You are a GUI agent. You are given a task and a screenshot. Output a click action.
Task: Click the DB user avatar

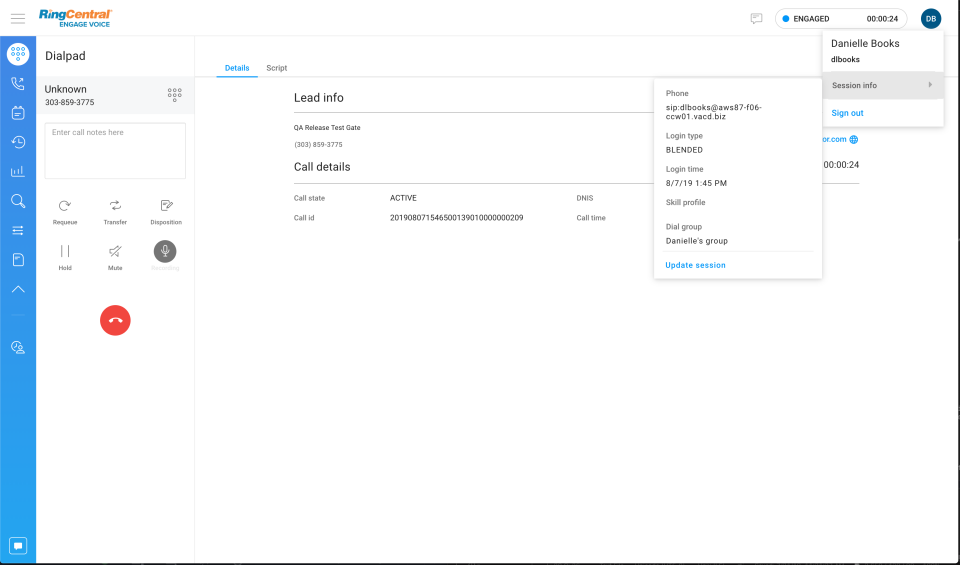click(931, 19)
